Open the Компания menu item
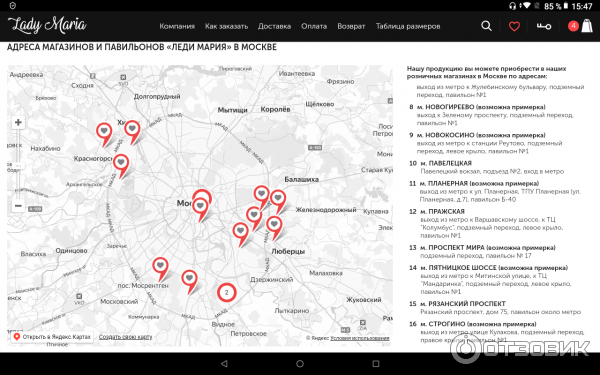 click(177, 26)
